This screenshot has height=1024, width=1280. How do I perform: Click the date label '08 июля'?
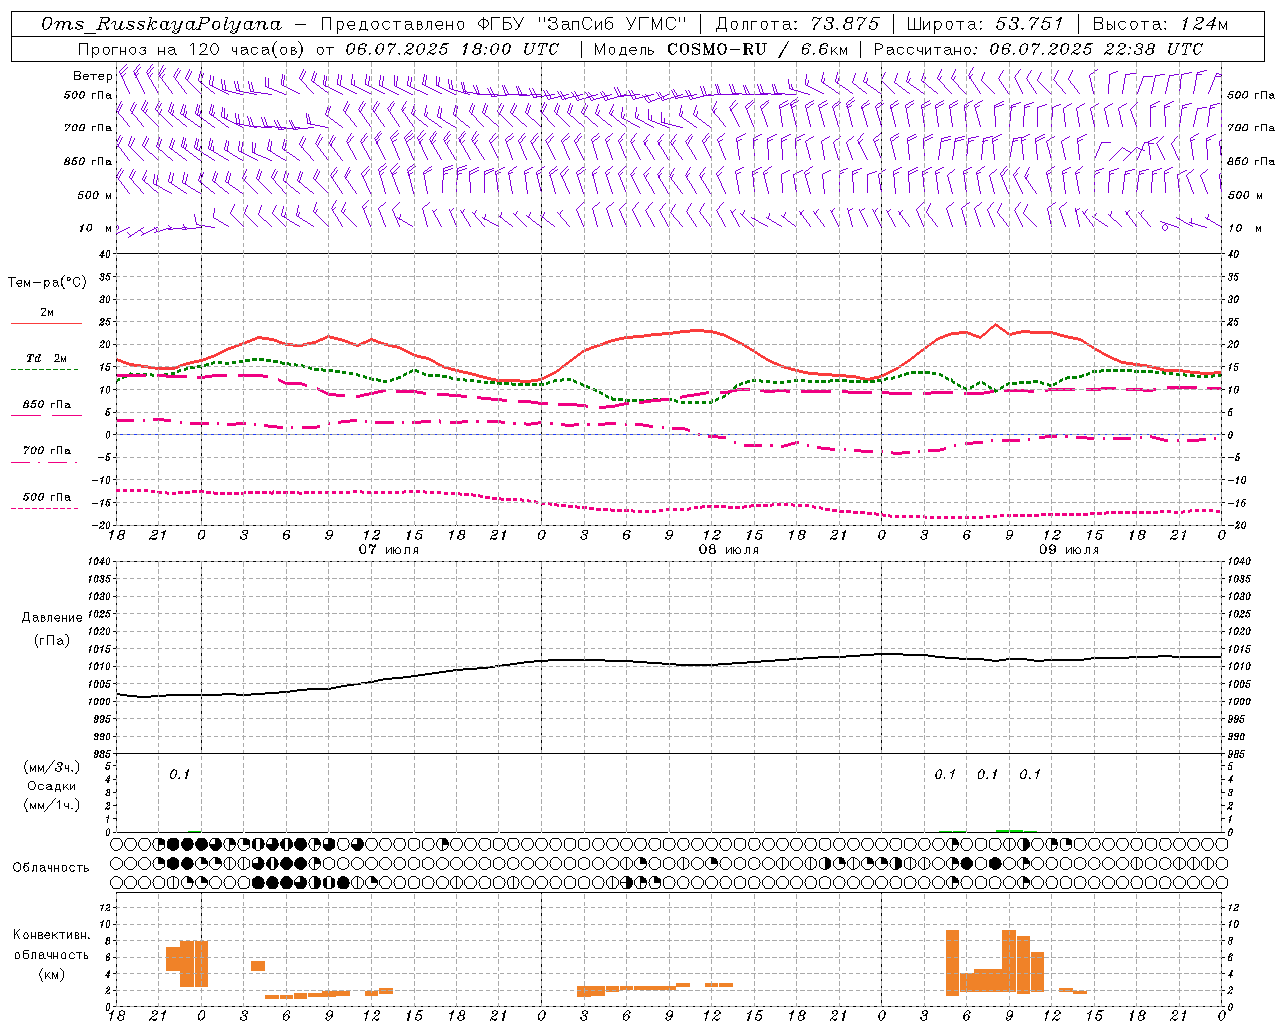[729, 550]
